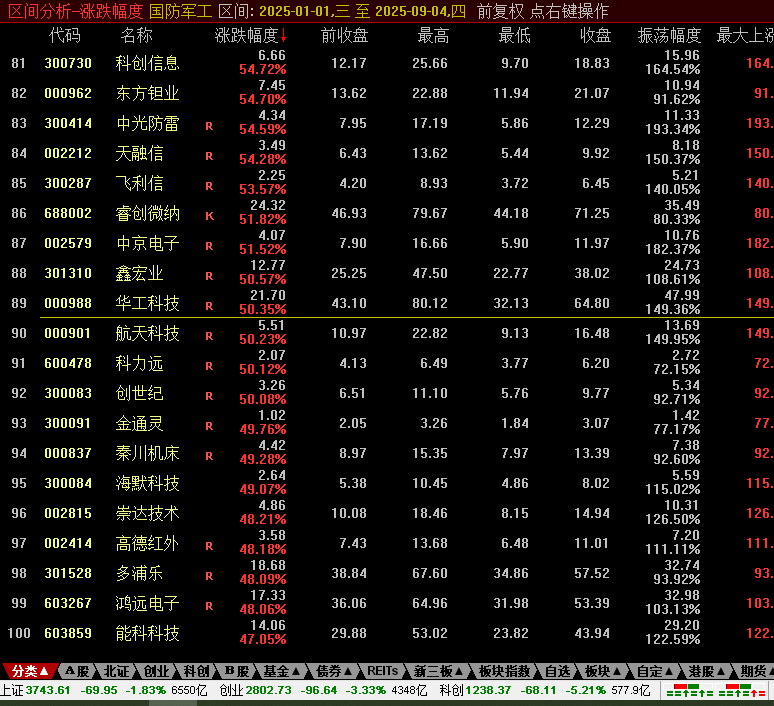Click the date range 2025-01-01 in title
This screenshot has height=706, width=774.
point(297,11)
